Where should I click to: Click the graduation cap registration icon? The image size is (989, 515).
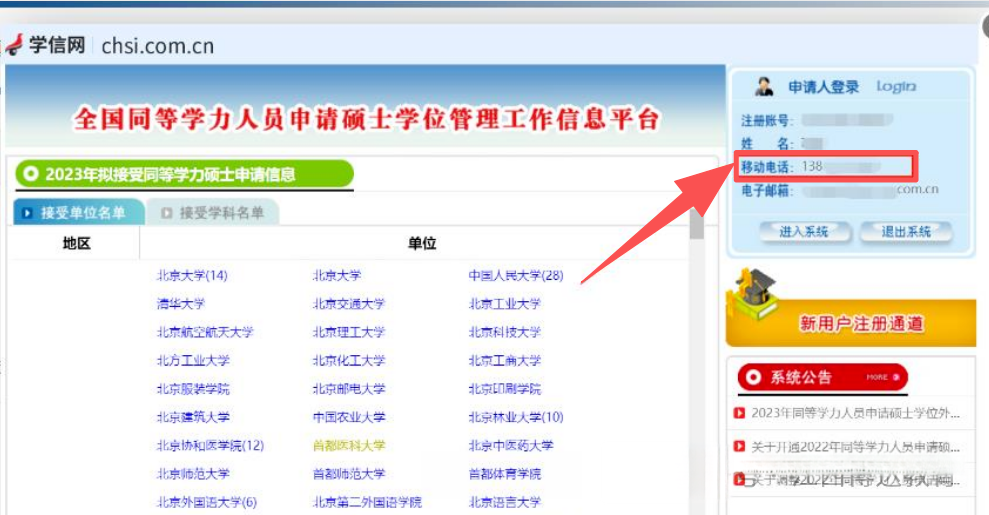point(754,295)
